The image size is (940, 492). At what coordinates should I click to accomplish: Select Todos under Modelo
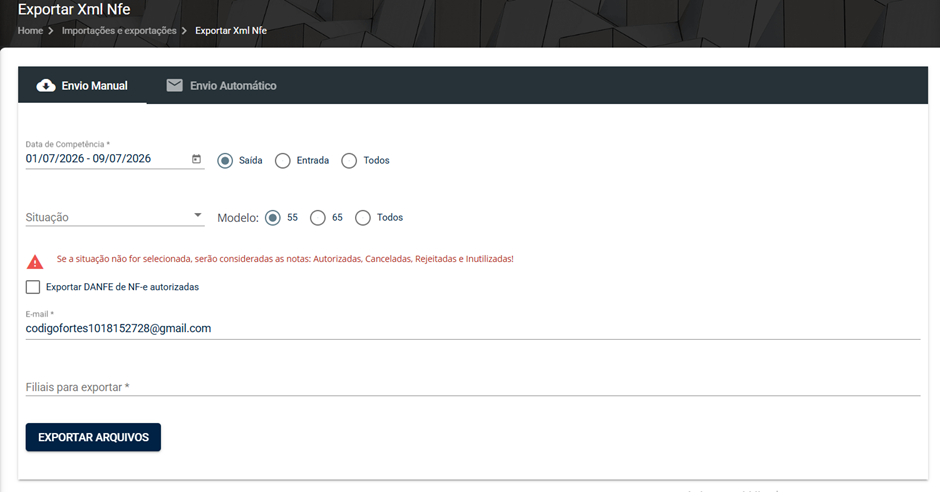click(363, 218)
